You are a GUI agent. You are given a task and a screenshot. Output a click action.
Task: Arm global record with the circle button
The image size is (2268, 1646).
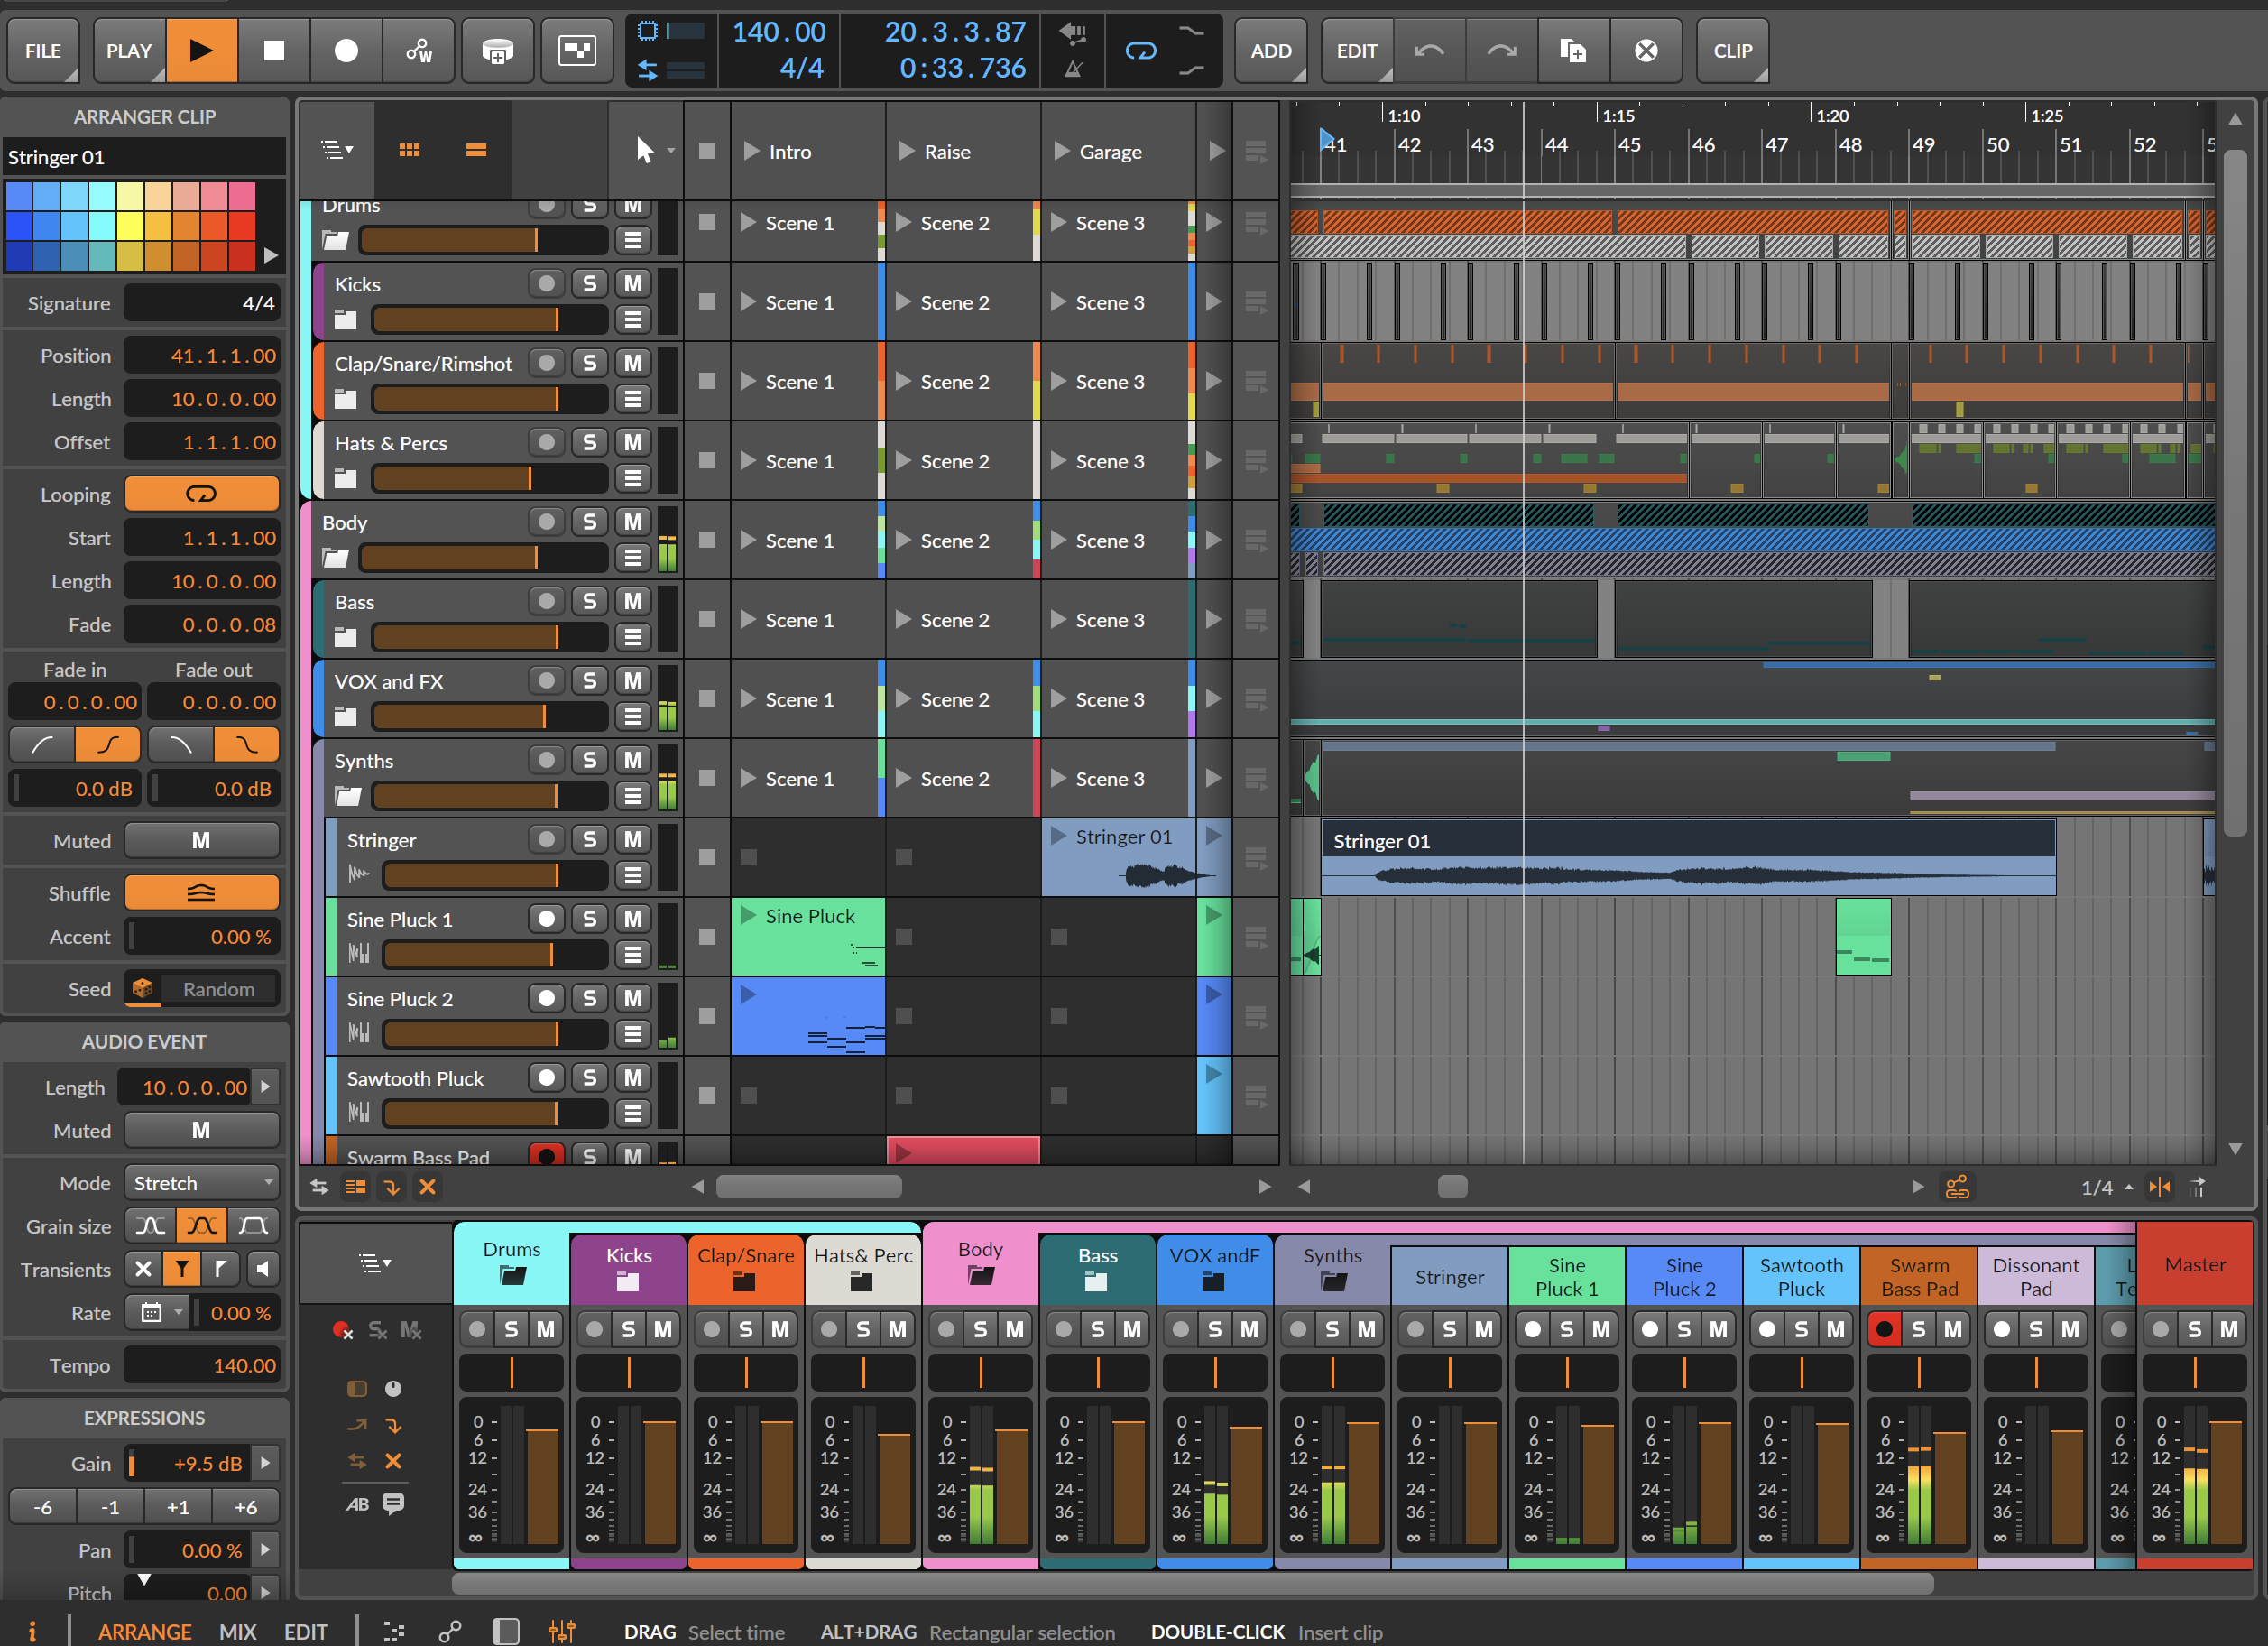[x=346, y=50]
